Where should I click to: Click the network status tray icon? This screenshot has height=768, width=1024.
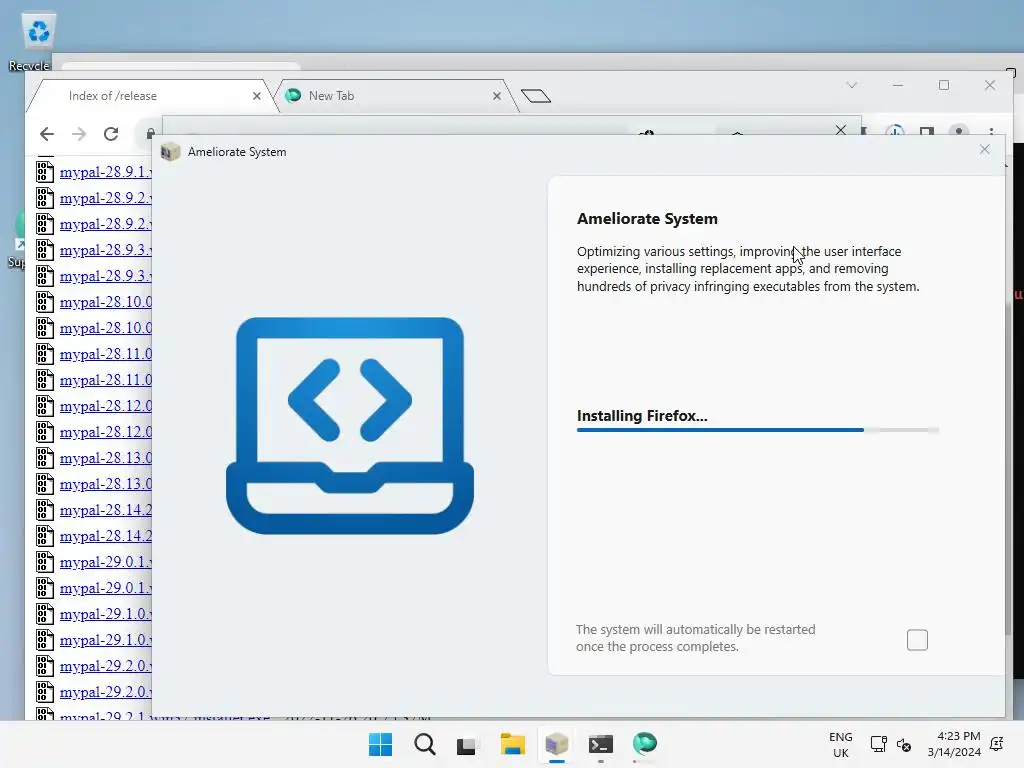pyautogui.click(x=878, y=744)
